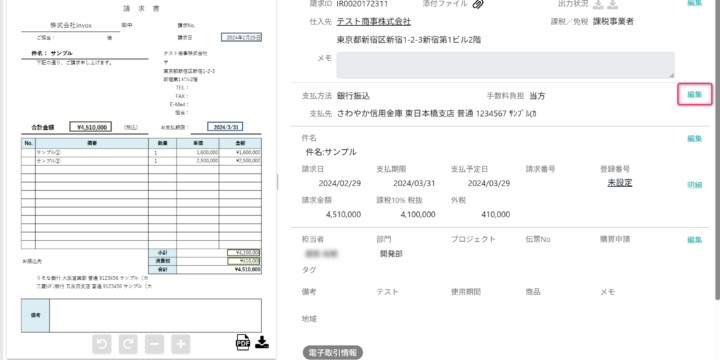
Task: Click the テスト custom field label
Action: 388,292
